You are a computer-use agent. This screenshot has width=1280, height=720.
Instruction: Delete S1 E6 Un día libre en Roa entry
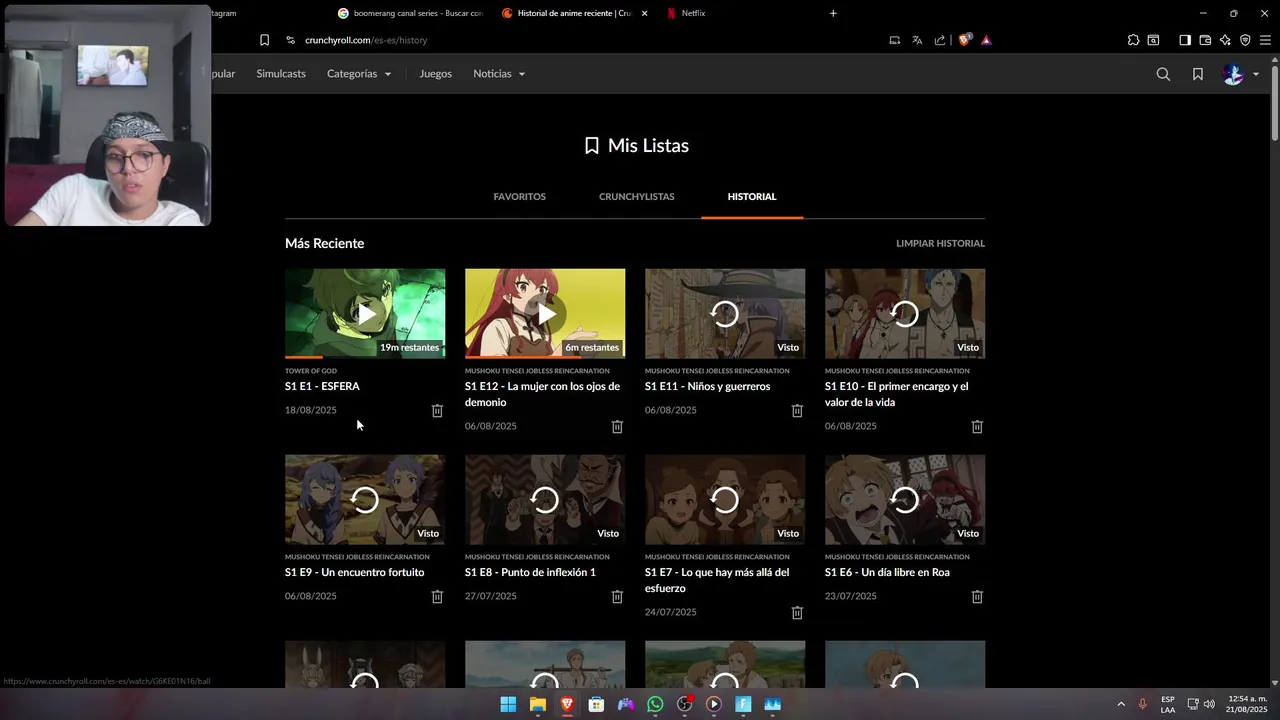tap(977, 597)
